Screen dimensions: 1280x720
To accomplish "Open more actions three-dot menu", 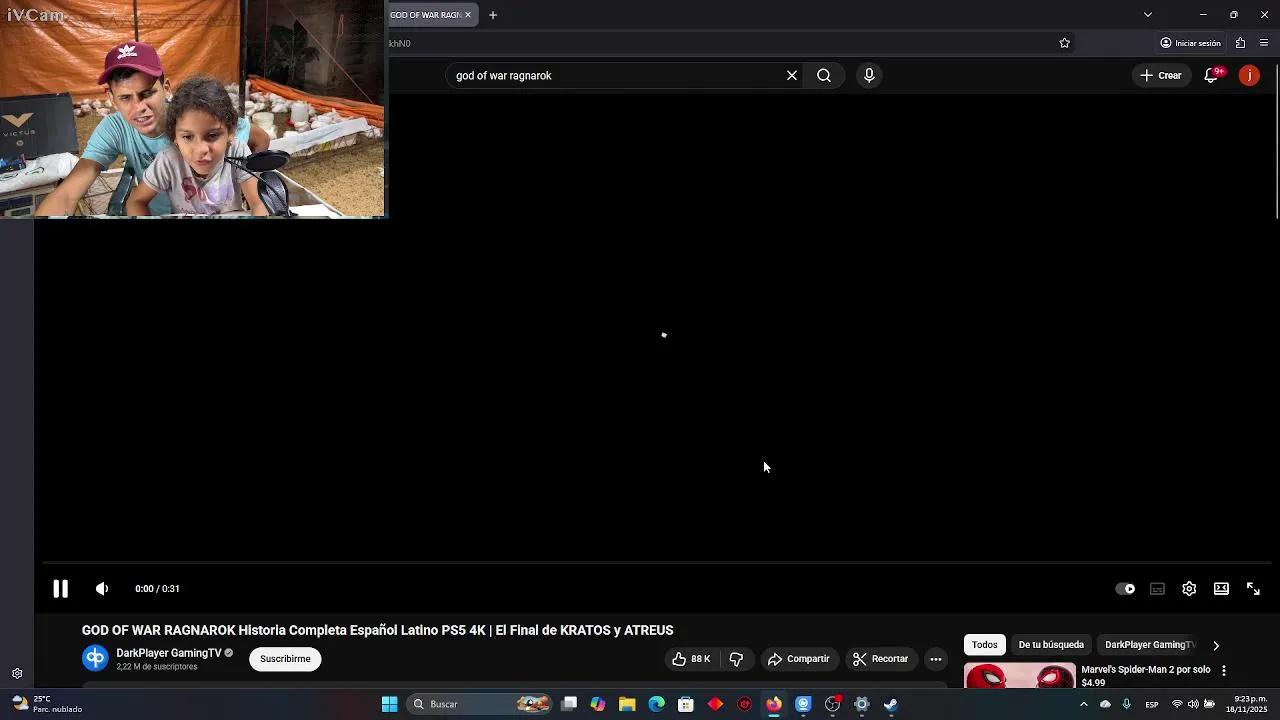I will coord(936,659).
